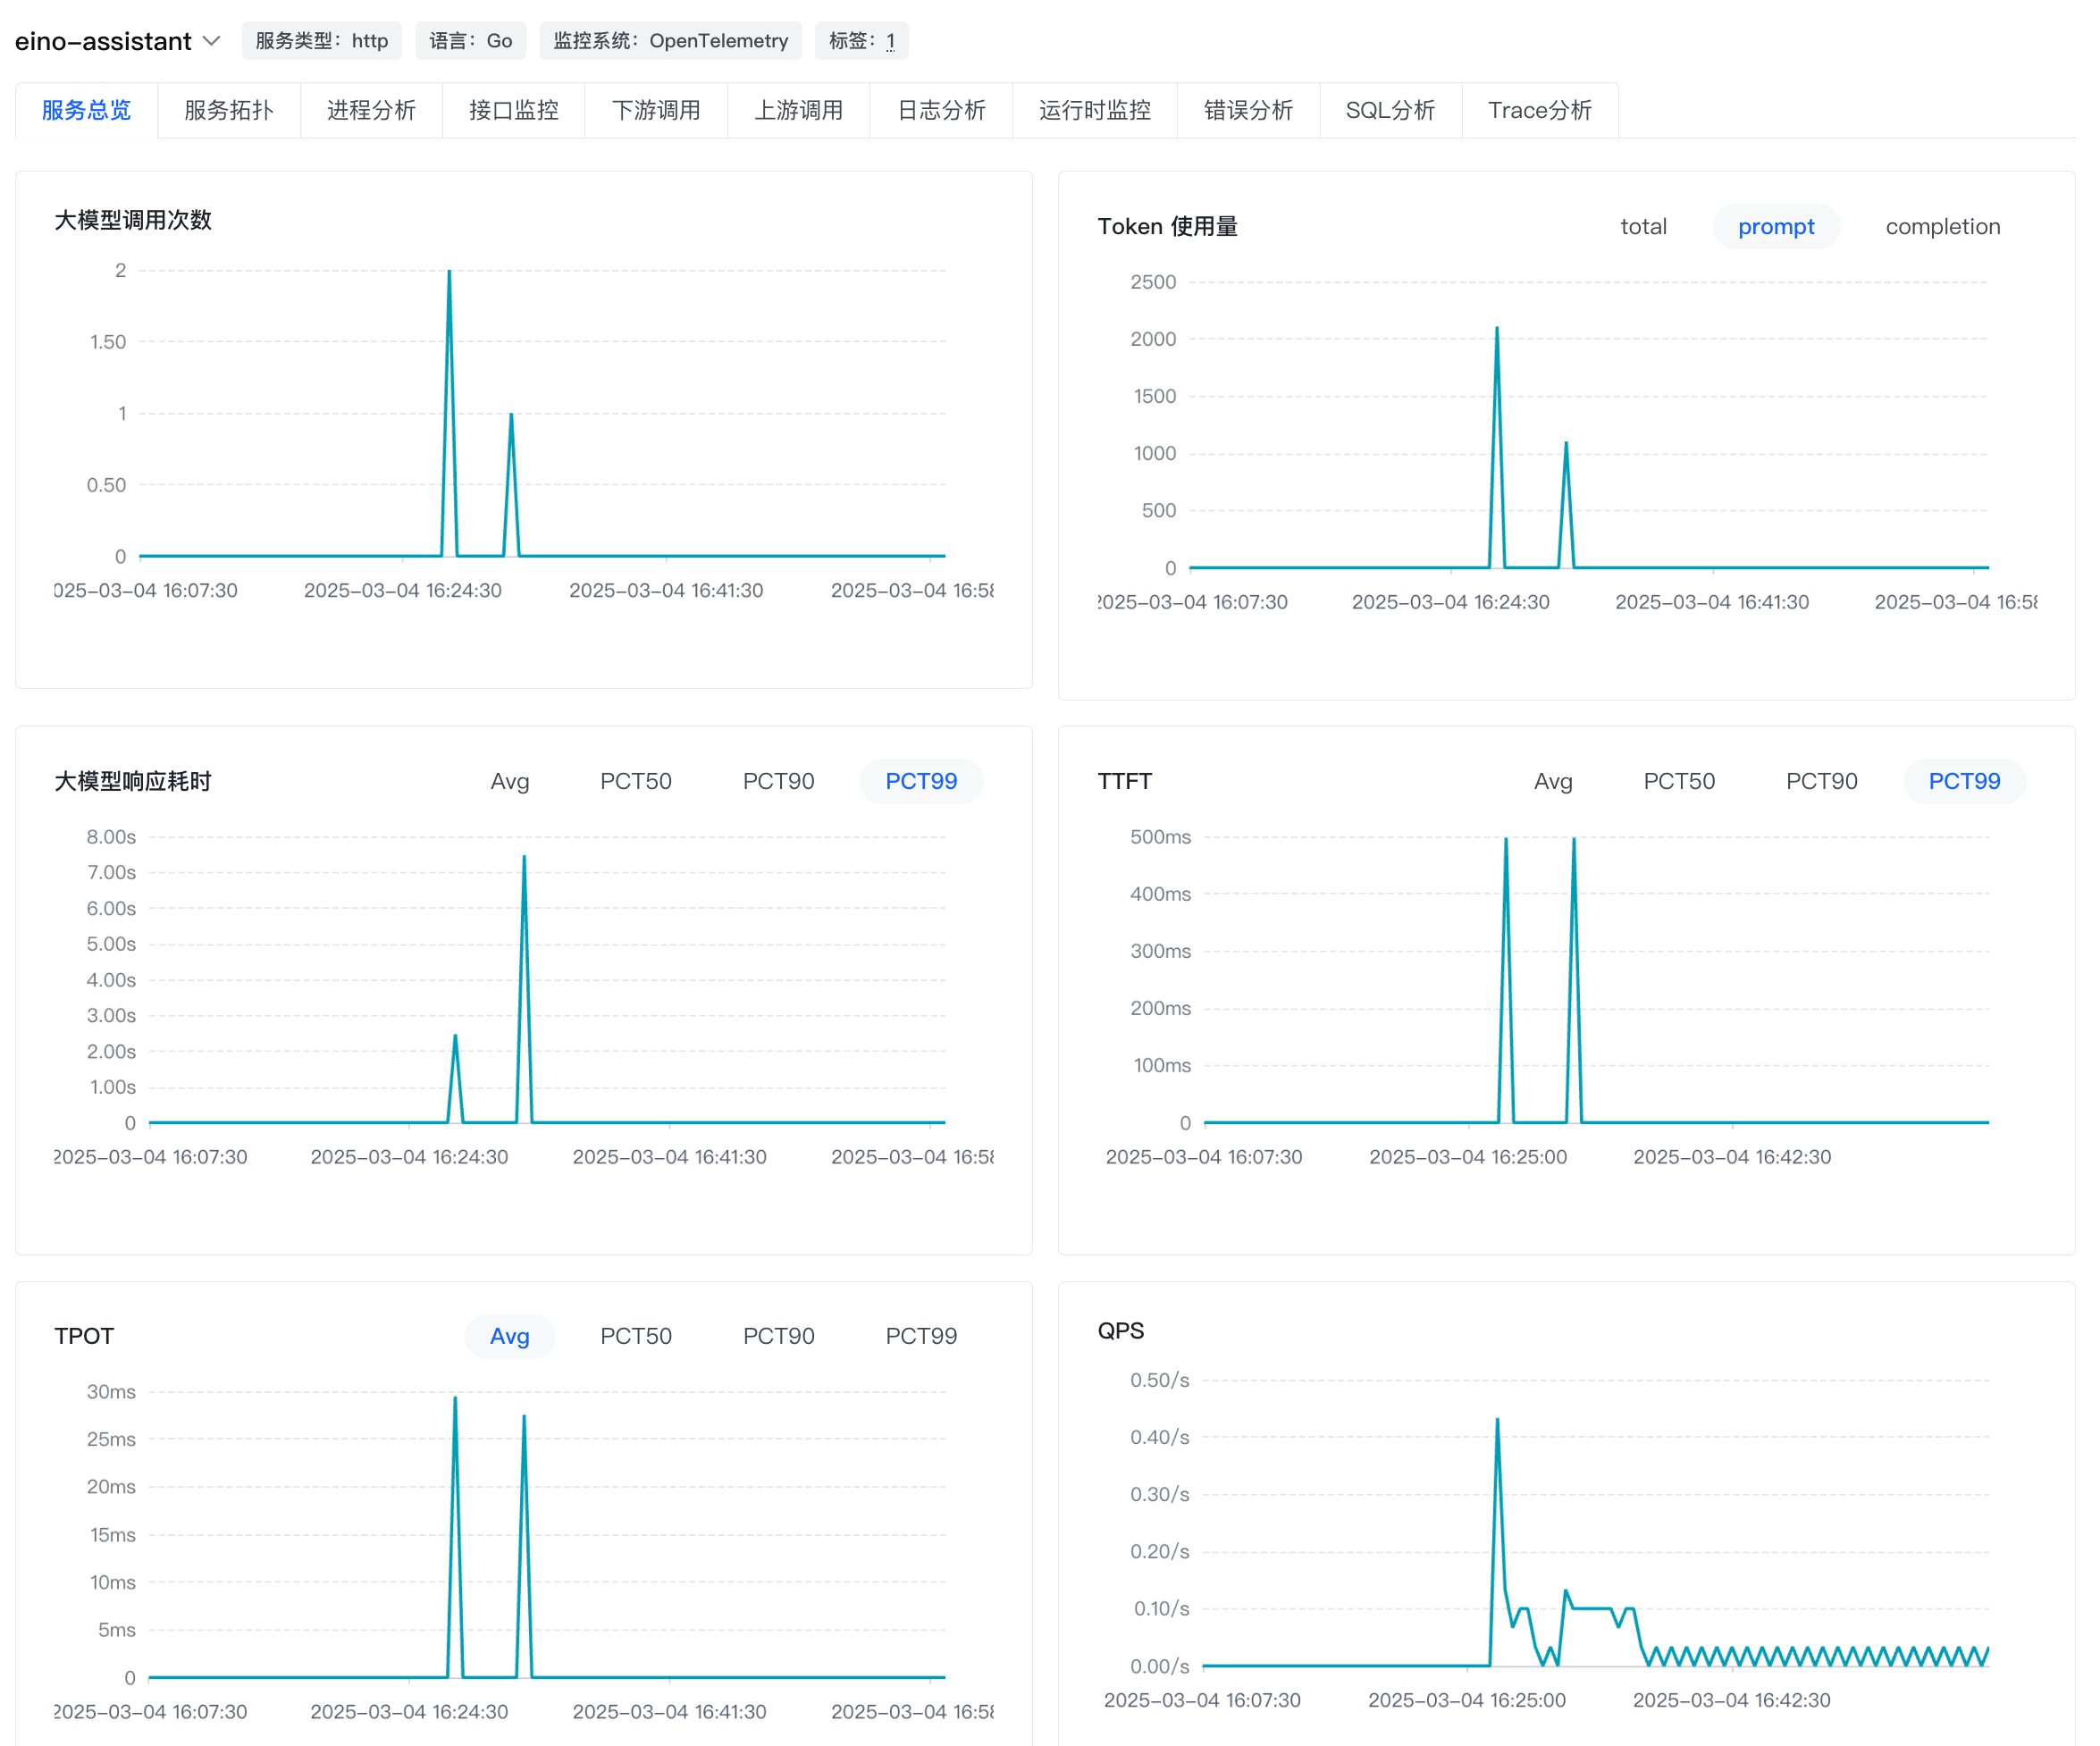Open the 运行时监控 tab
The image size is (2100, 1746).
tap(1094, 110)
